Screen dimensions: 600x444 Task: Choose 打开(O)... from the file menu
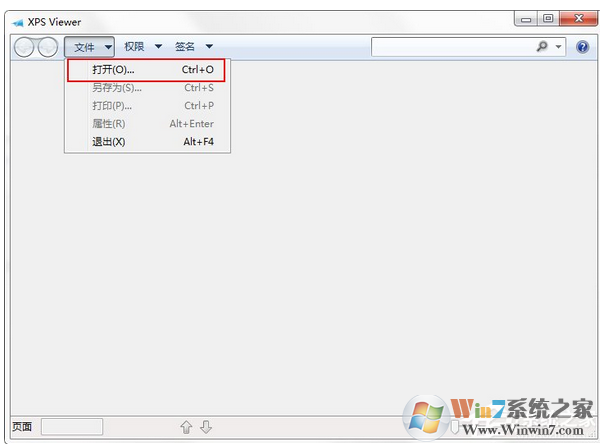click(148, 70)
